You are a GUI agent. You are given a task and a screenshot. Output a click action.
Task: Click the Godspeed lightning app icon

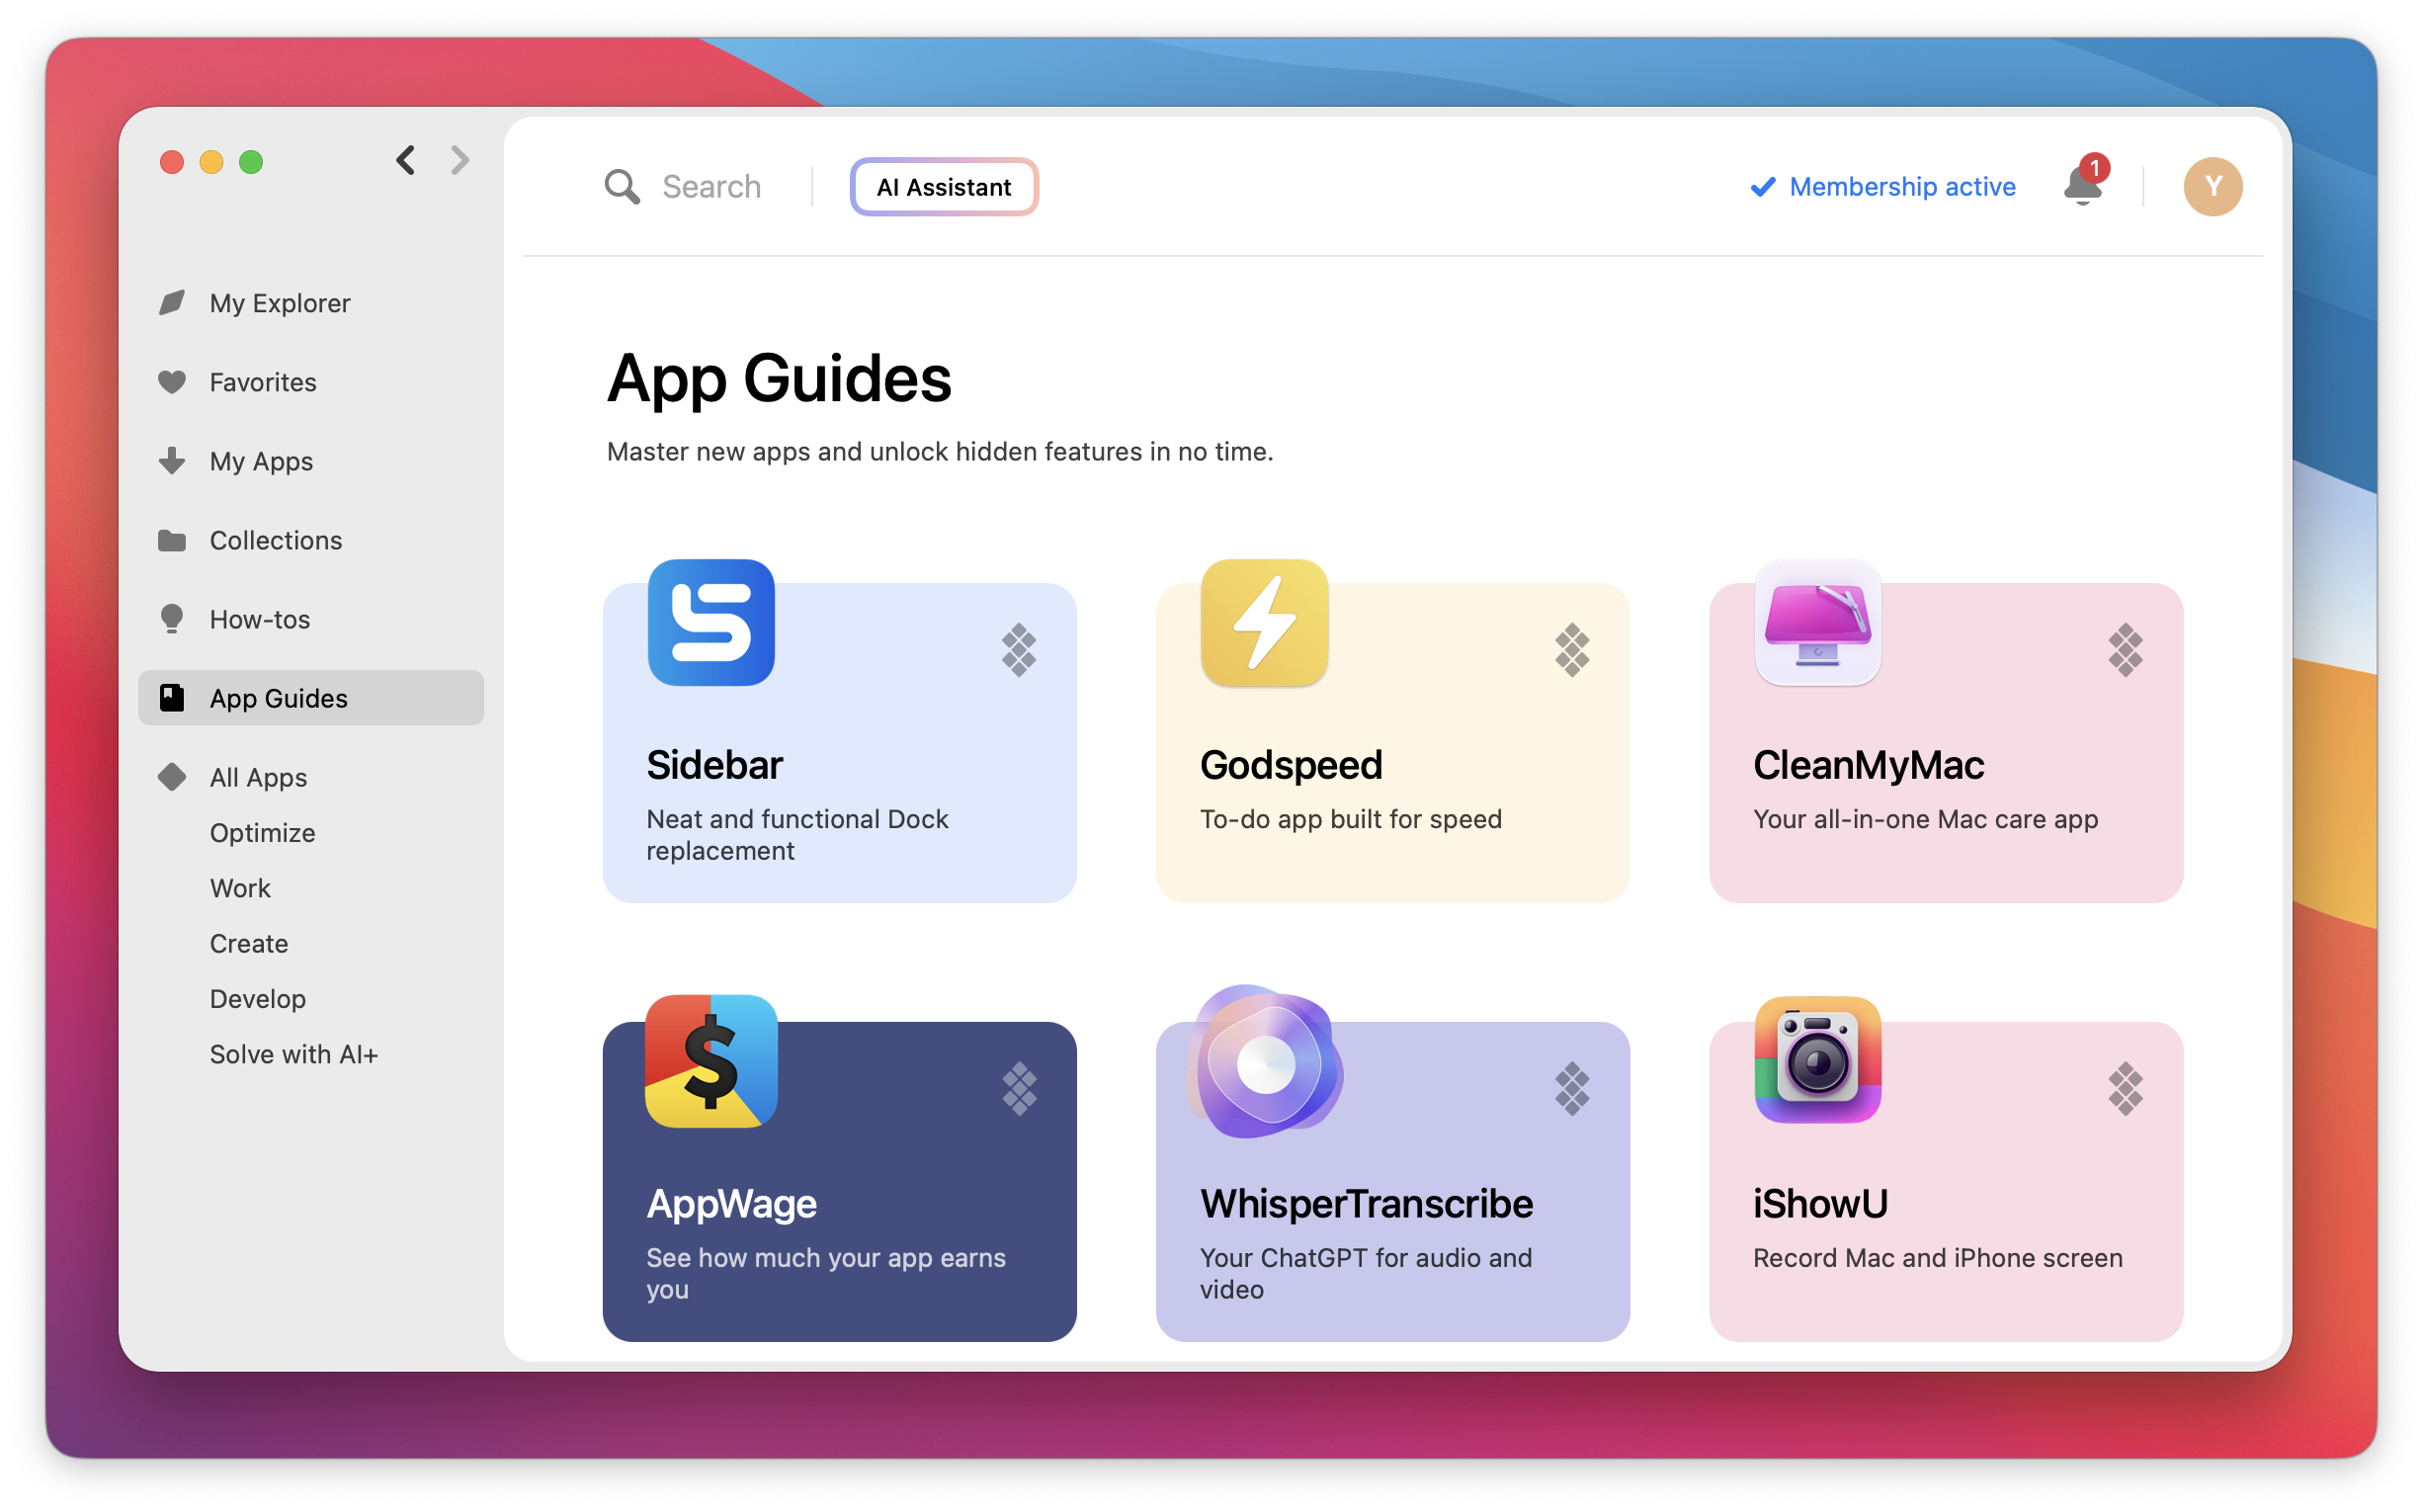[1264, 623]
